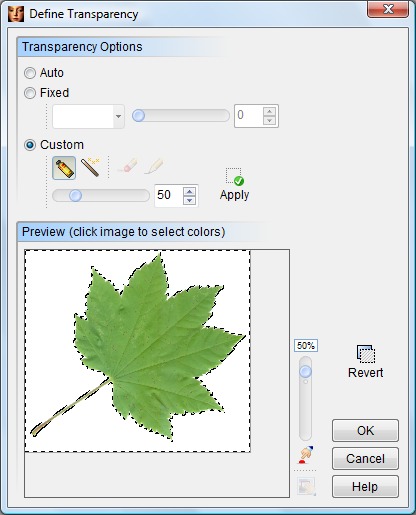
Task: Click the 50% preview zoom slider thumb
Action: tap(305, 371)
